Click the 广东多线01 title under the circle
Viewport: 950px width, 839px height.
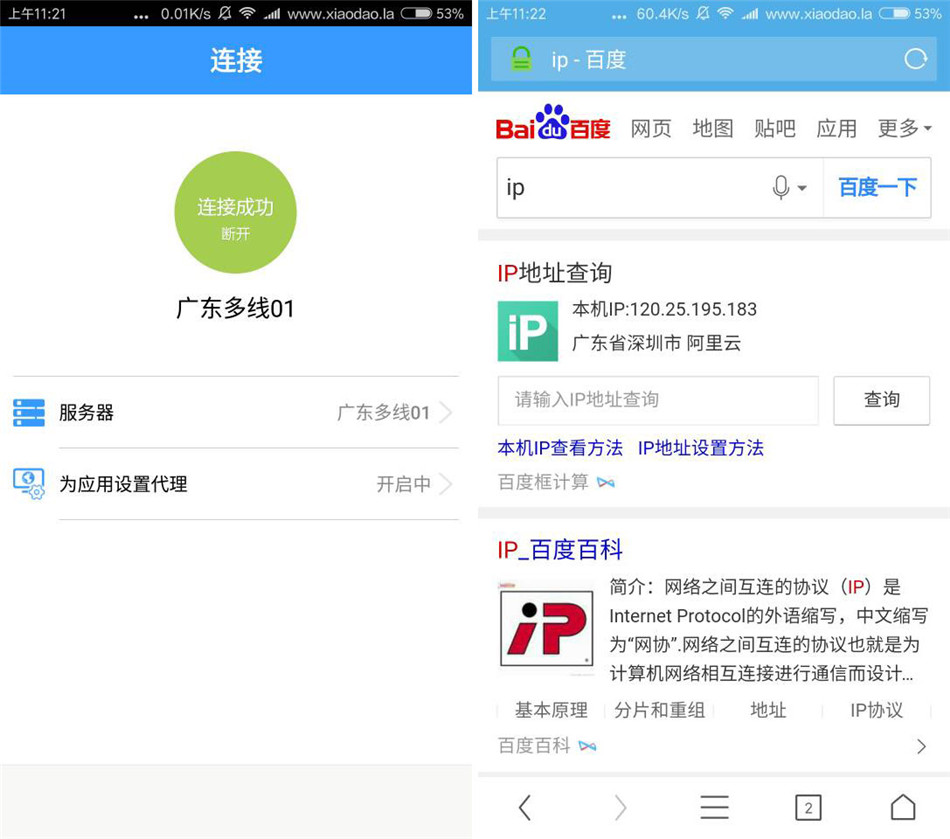tap(235, 308)
